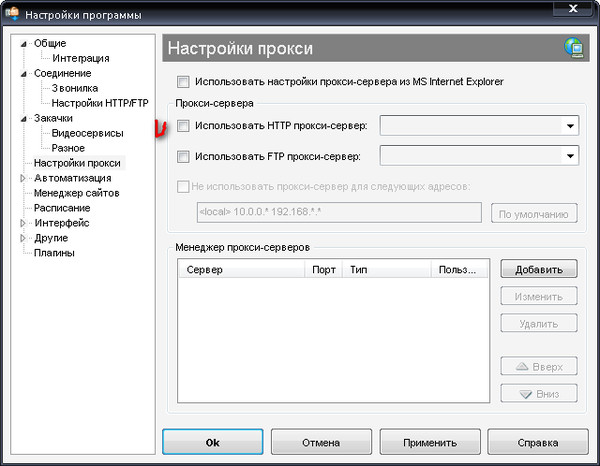The width and height of the screenshot is (600, 466).
Task: Open help with the 'Справка' button
Action: click(x=538, y=442)
